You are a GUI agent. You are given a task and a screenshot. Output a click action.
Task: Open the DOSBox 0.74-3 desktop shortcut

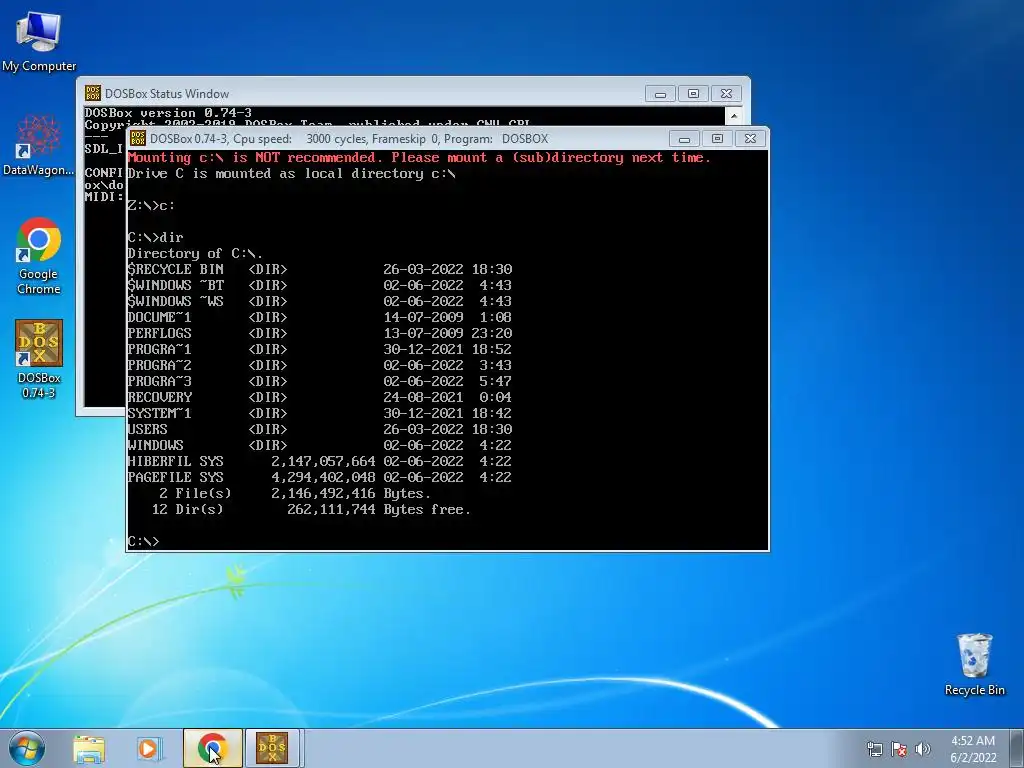point(39,359)
